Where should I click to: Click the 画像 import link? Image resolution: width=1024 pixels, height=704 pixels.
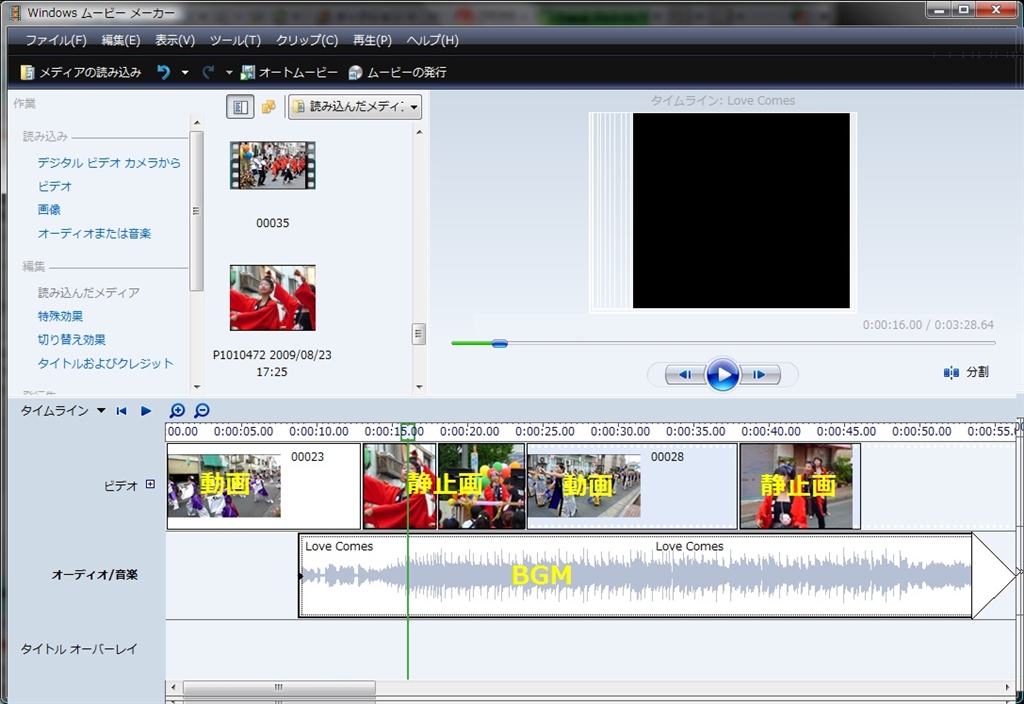pyautogui.click(x=49, y=210)
